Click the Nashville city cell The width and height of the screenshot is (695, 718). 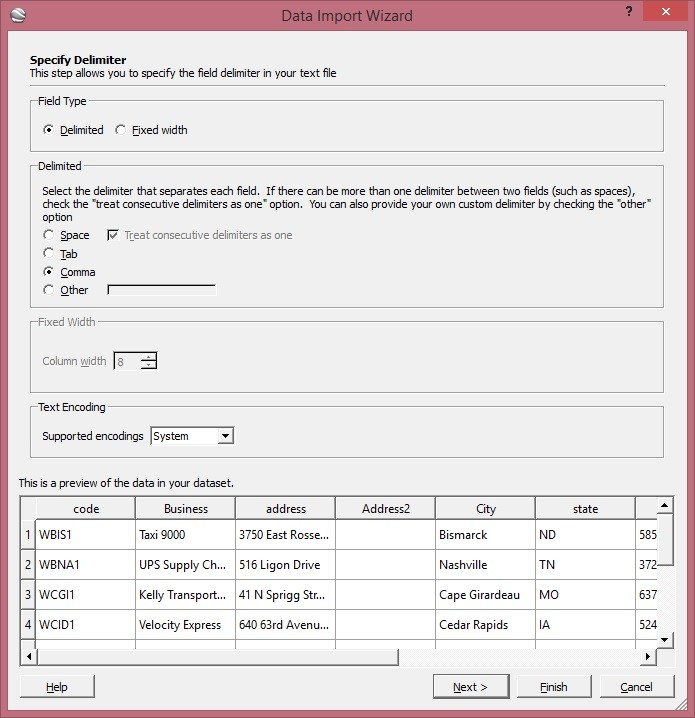485,565
